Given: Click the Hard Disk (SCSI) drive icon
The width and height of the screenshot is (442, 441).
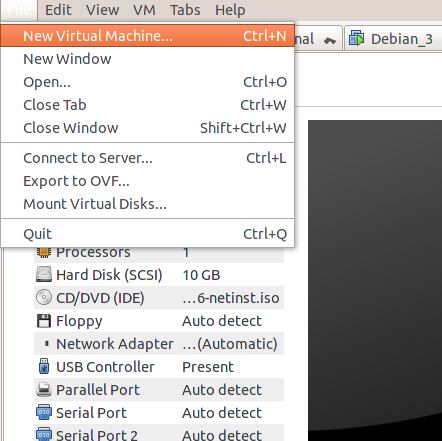Looking at the screenshot, I should point(44,275).
